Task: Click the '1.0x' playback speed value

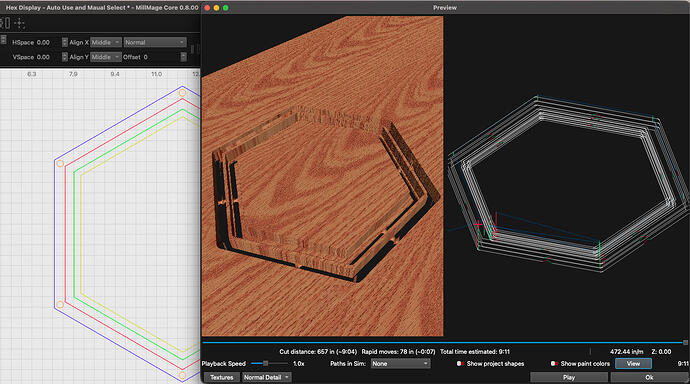Action: click(298, 364)
